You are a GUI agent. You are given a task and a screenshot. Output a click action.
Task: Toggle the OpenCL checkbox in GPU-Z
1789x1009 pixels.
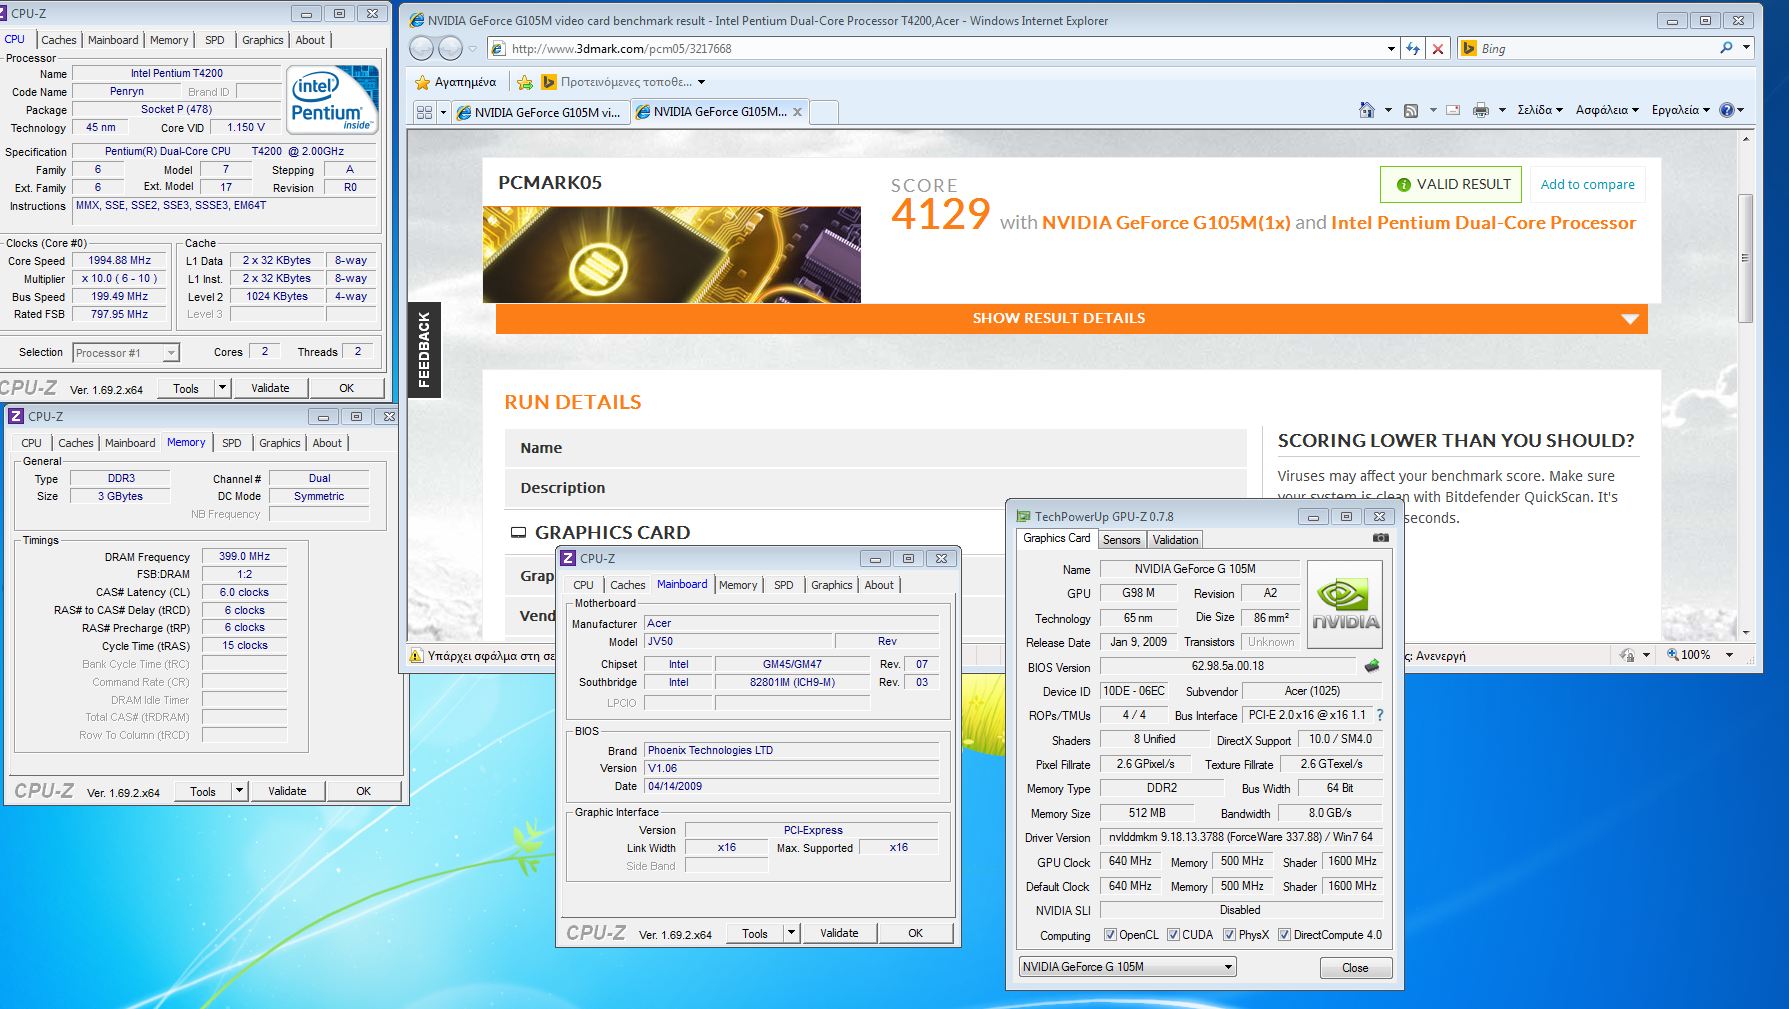1110,935
